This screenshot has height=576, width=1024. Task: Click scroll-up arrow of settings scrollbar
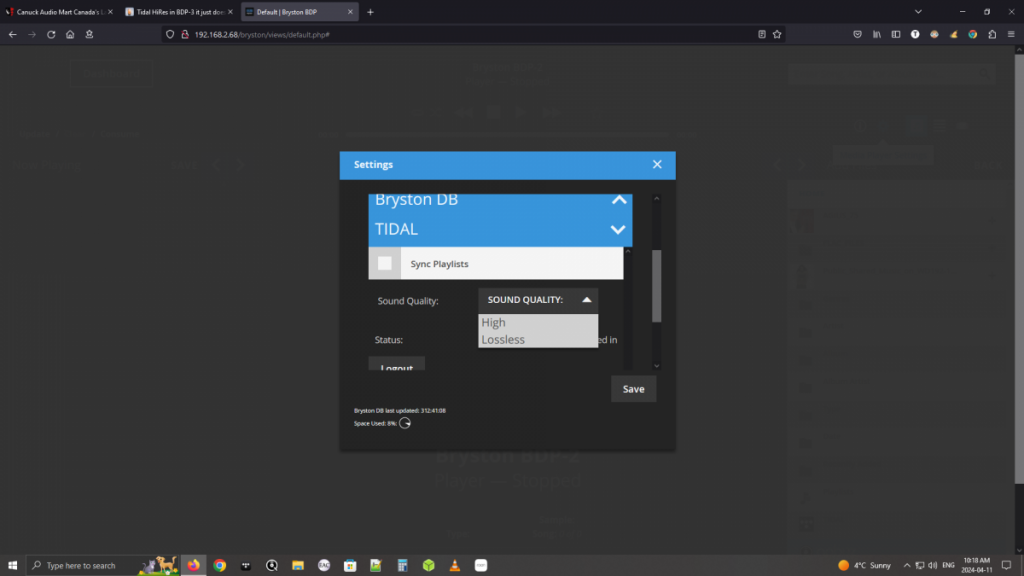[656, 199]
